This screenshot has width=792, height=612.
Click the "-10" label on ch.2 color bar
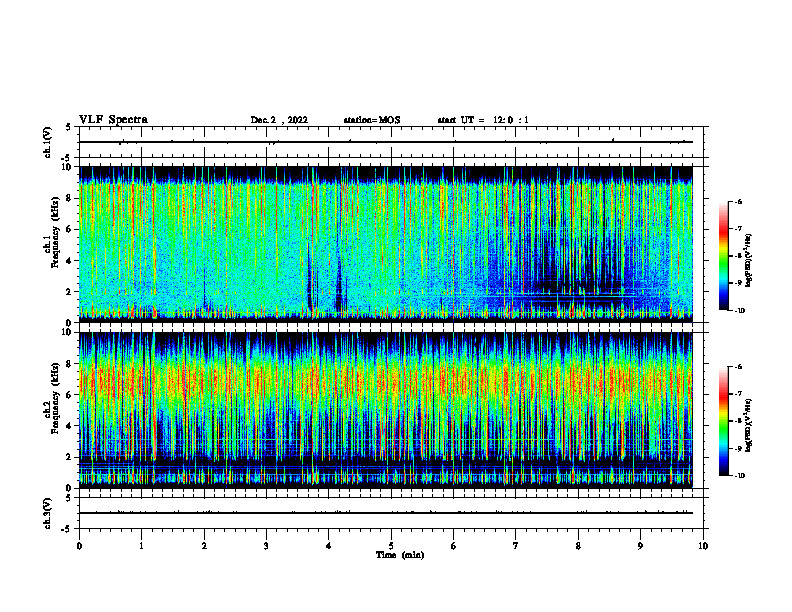tap(739, 476)
